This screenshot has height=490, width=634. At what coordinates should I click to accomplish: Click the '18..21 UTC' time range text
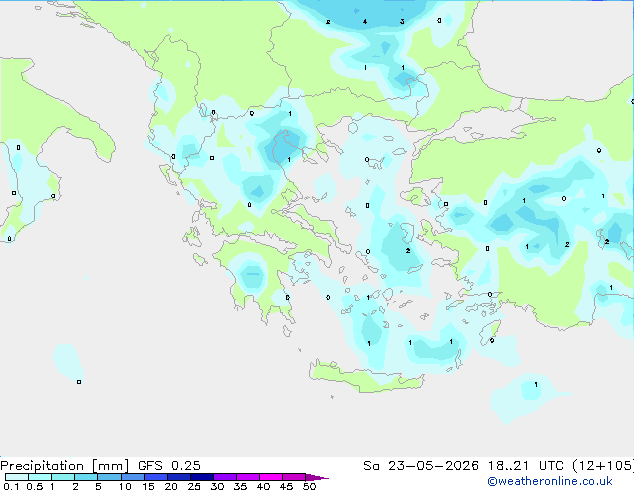tap(526, 466)
